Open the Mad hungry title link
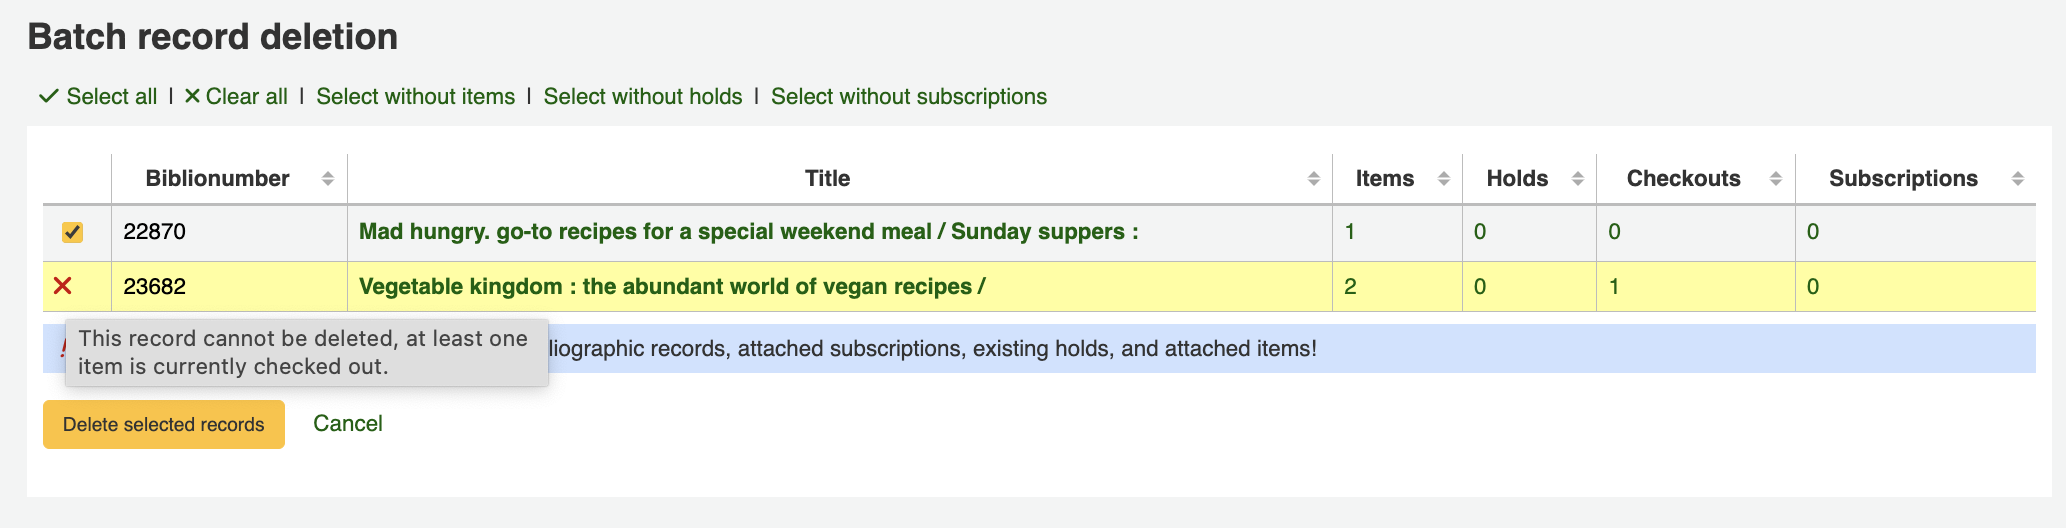2066x528 pixels. point(747,232)
